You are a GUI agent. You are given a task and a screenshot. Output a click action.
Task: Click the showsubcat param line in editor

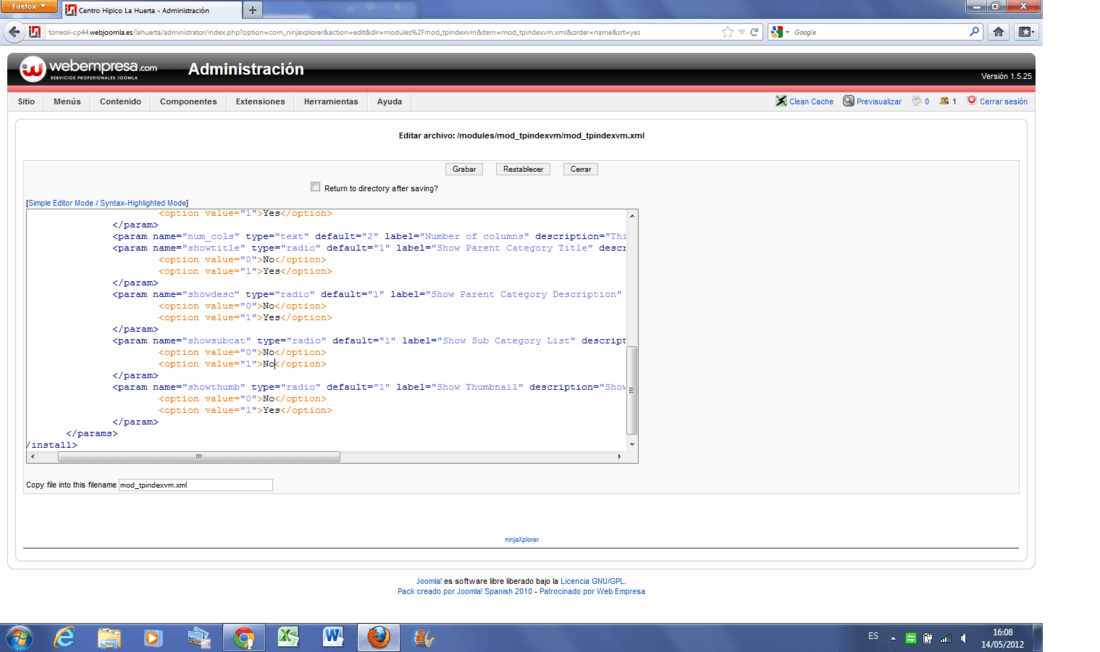point(368,340)
